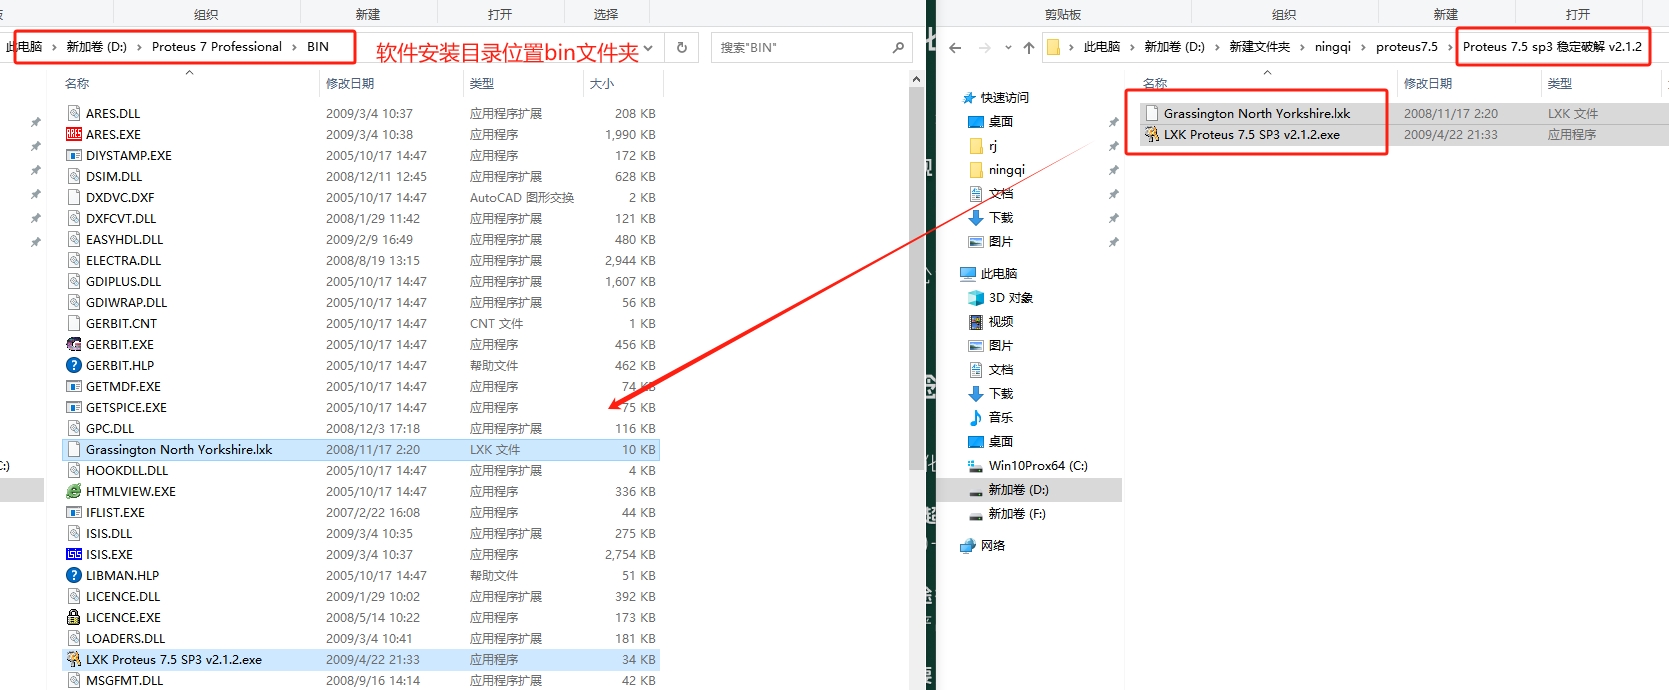Expand chevron after Proteus 7 Professional in breadcrumb
Screen dimensions: 1669x690
(x=294, y=47)
